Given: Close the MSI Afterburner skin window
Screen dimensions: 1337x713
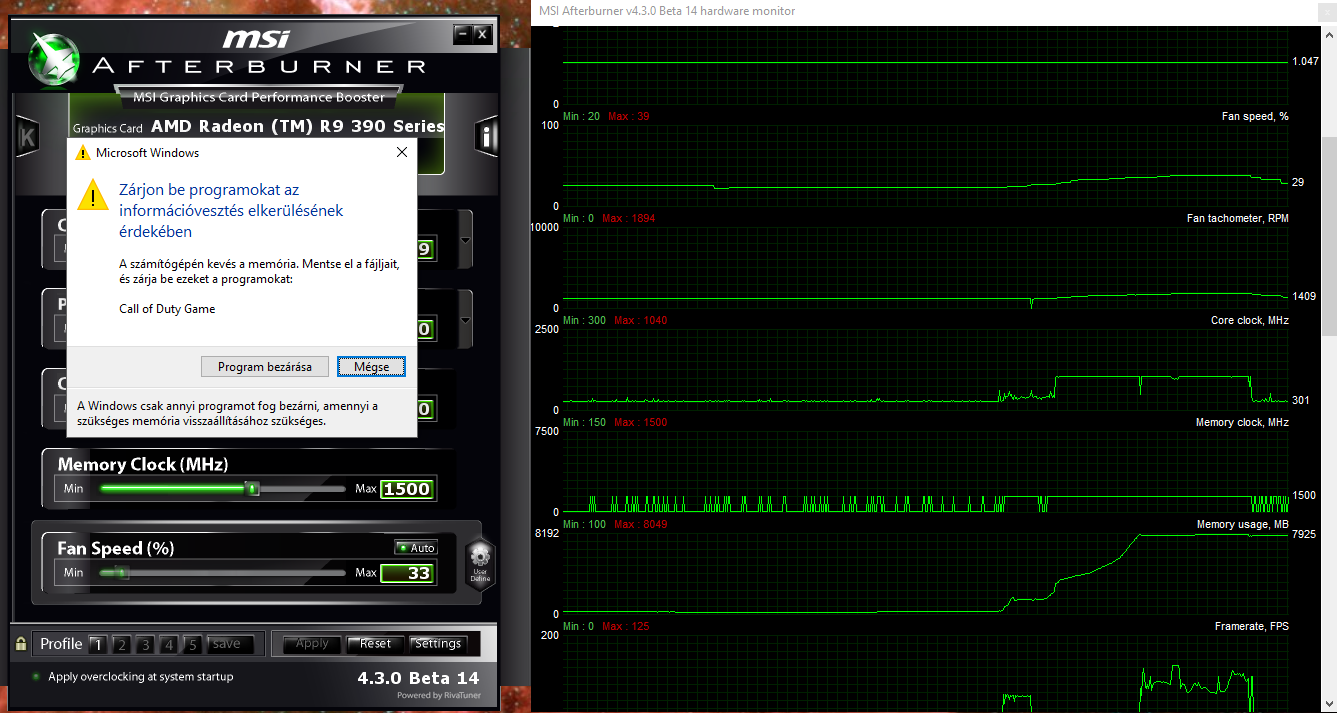Looking at the screenshot, I should [x=482, y=34].
